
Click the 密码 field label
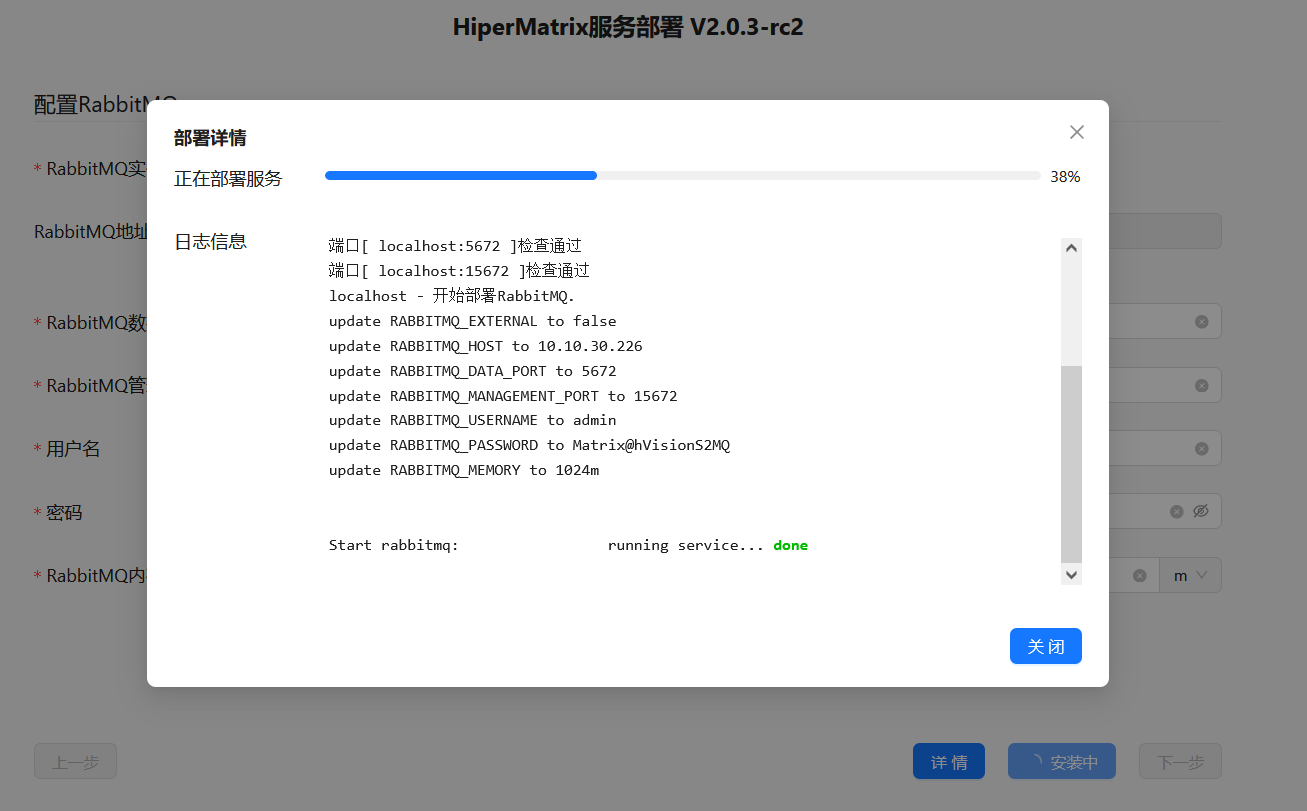(64, 512)
